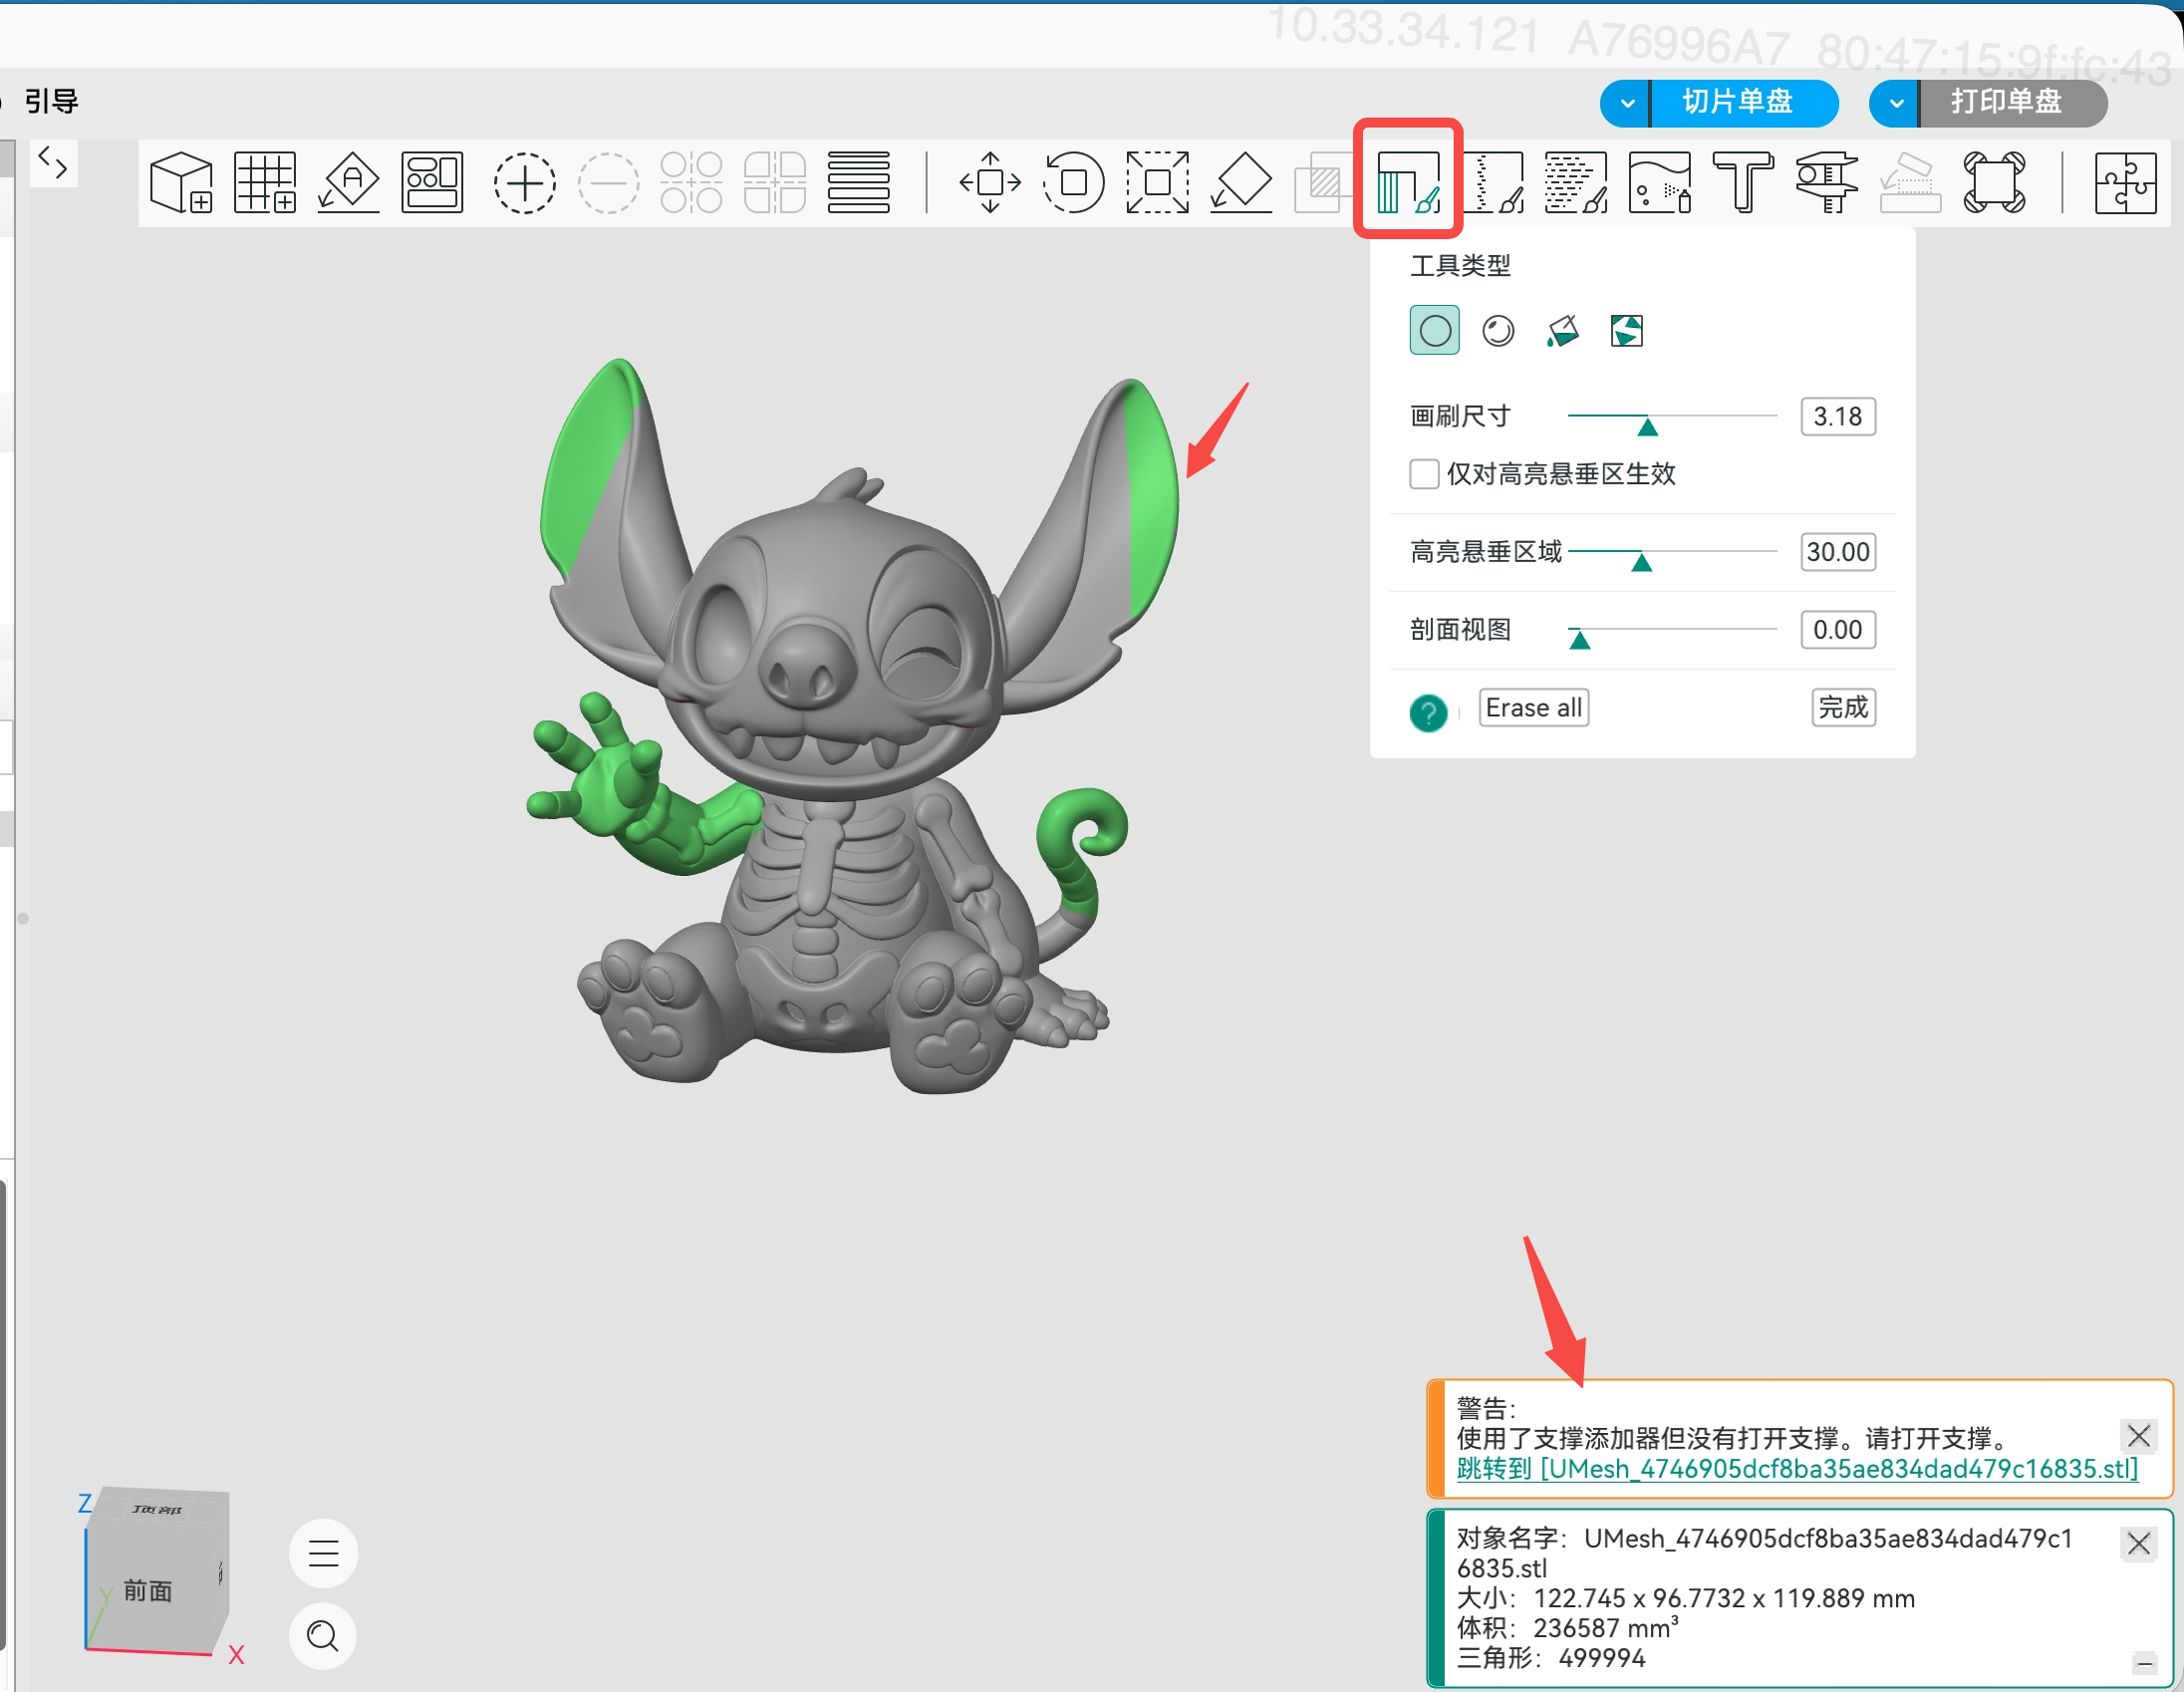Click the Arrange all objects icon

[x=432, y=182]
